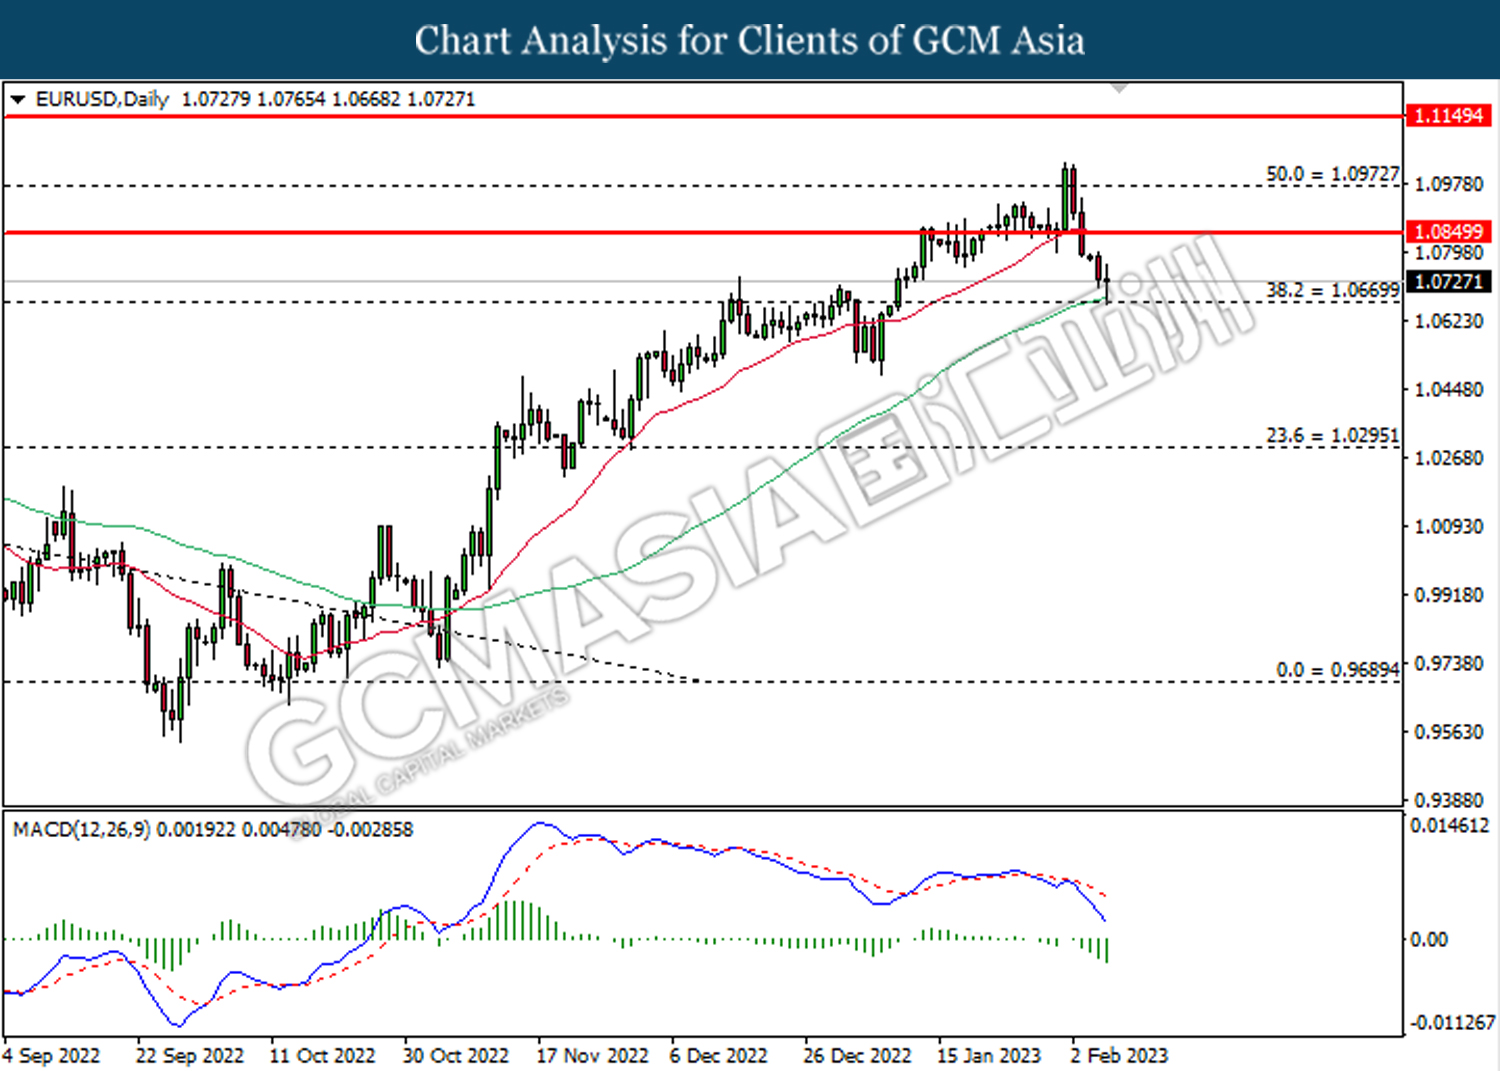Click the 0.0 = 0.96894 Fibonacci label

point(1338,670)
